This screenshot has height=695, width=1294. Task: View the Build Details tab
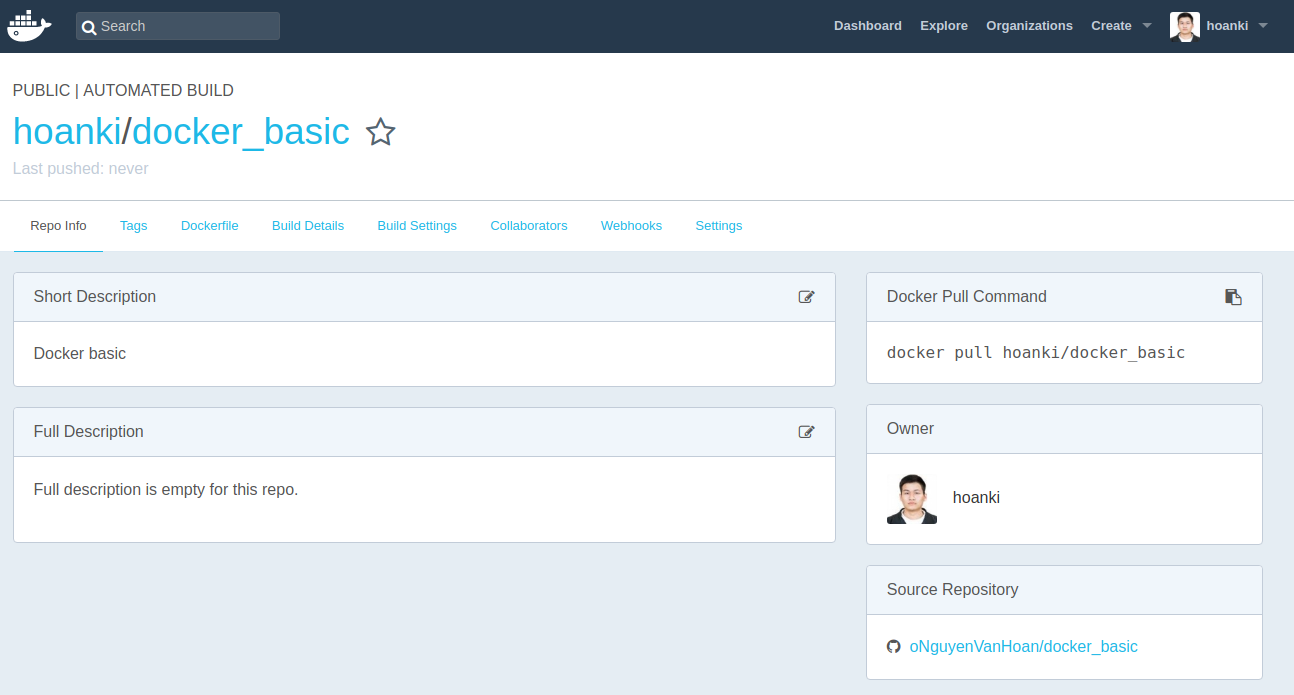pos(308,226)
